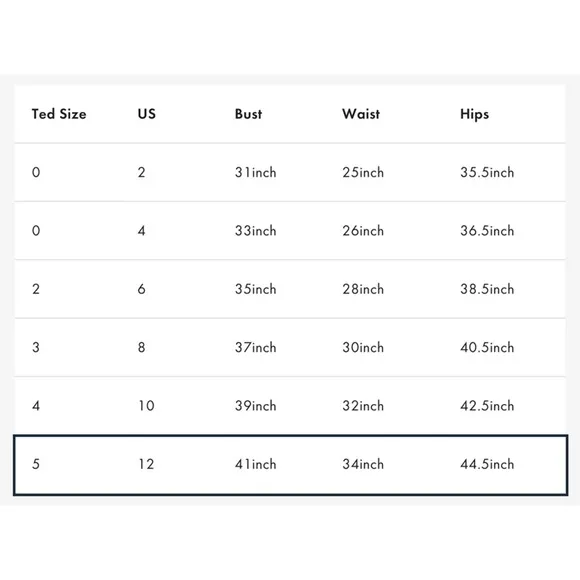Click the Hips column header
Image resolution: width=580 pixels, height=580 pixels.
474,114
